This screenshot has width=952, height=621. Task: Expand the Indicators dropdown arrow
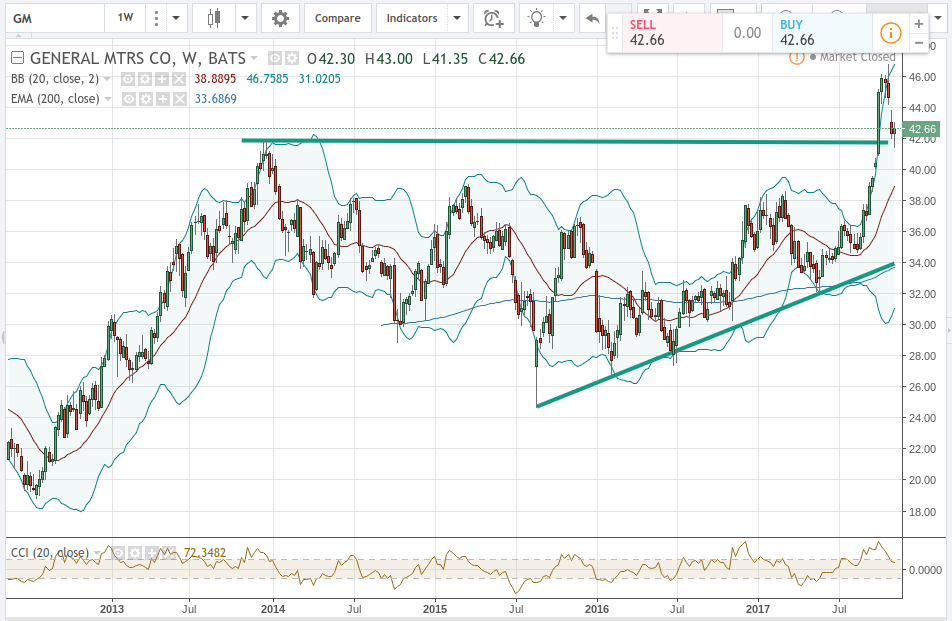(457, 18)
